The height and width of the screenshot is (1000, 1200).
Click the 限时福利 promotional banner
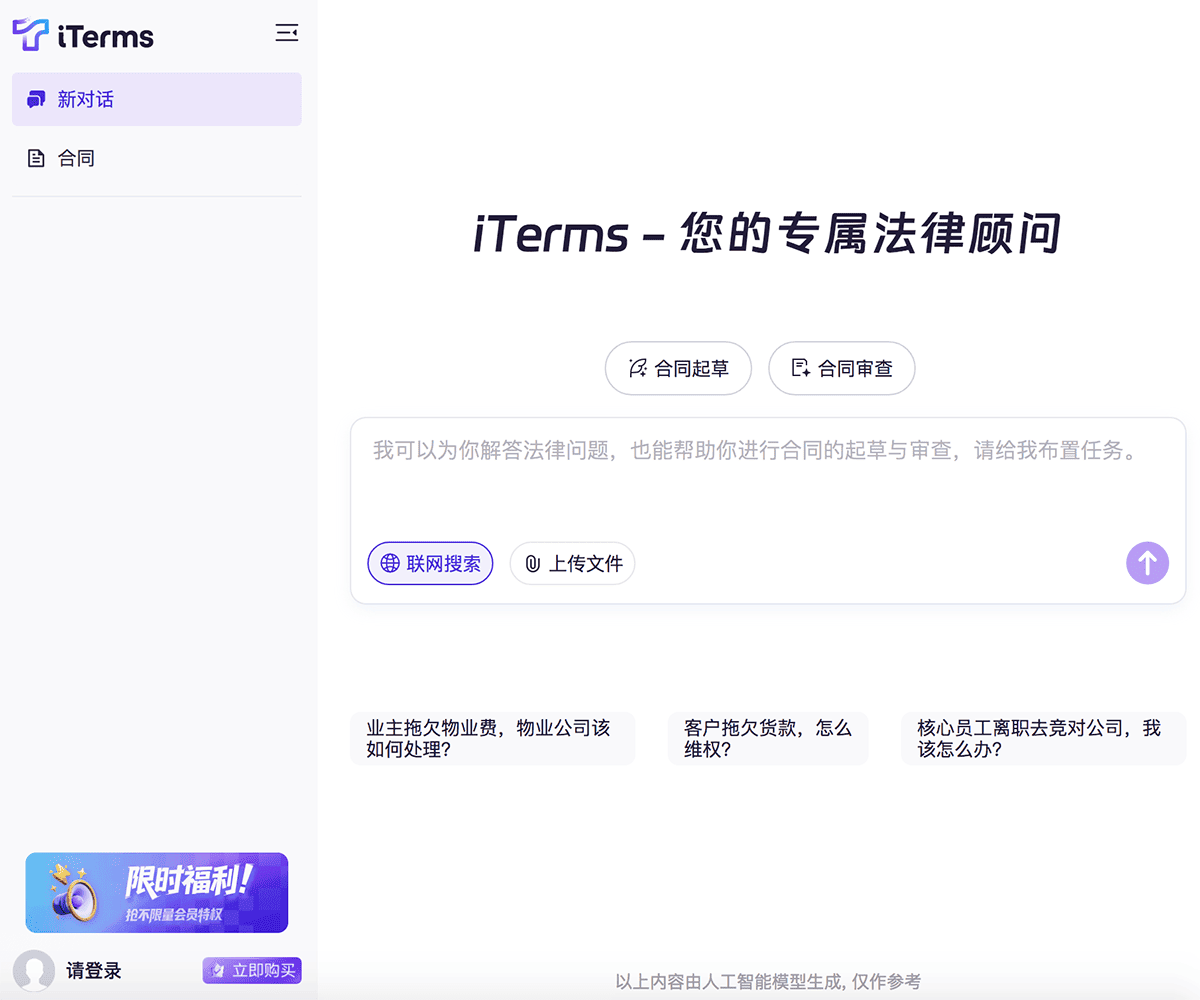157,892
